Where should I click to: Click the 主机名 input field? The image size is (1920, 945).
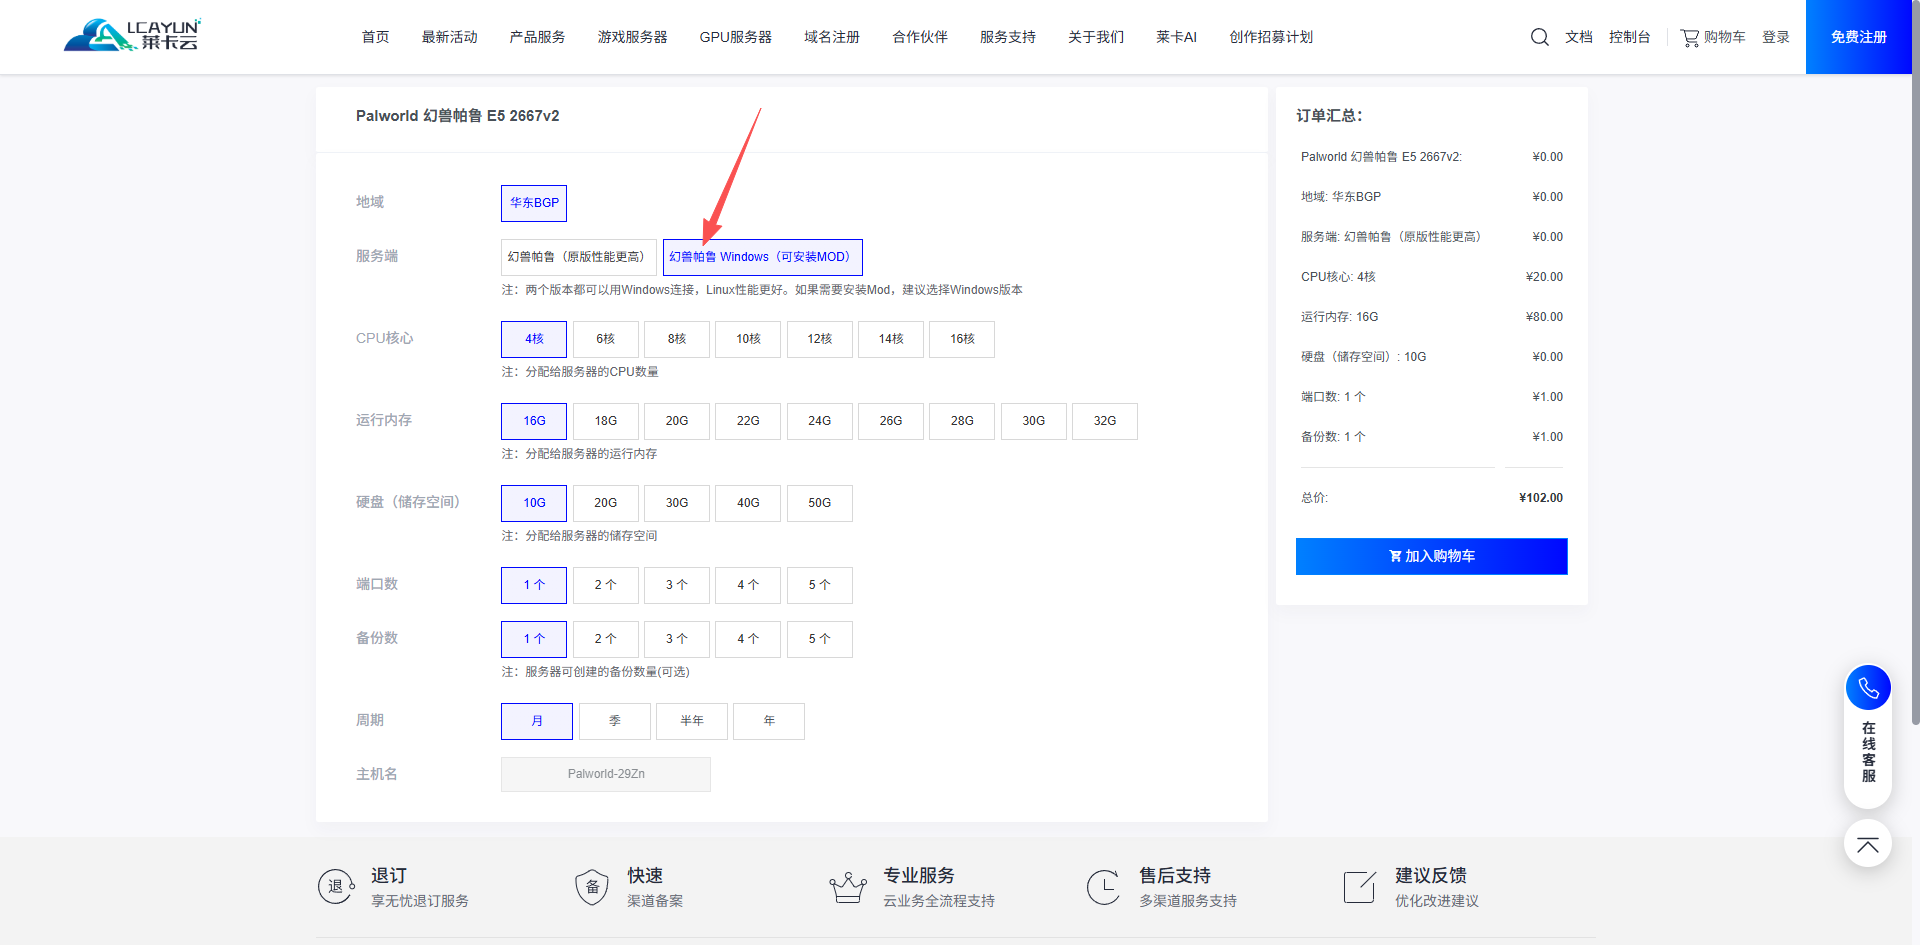tap(606, 774)
